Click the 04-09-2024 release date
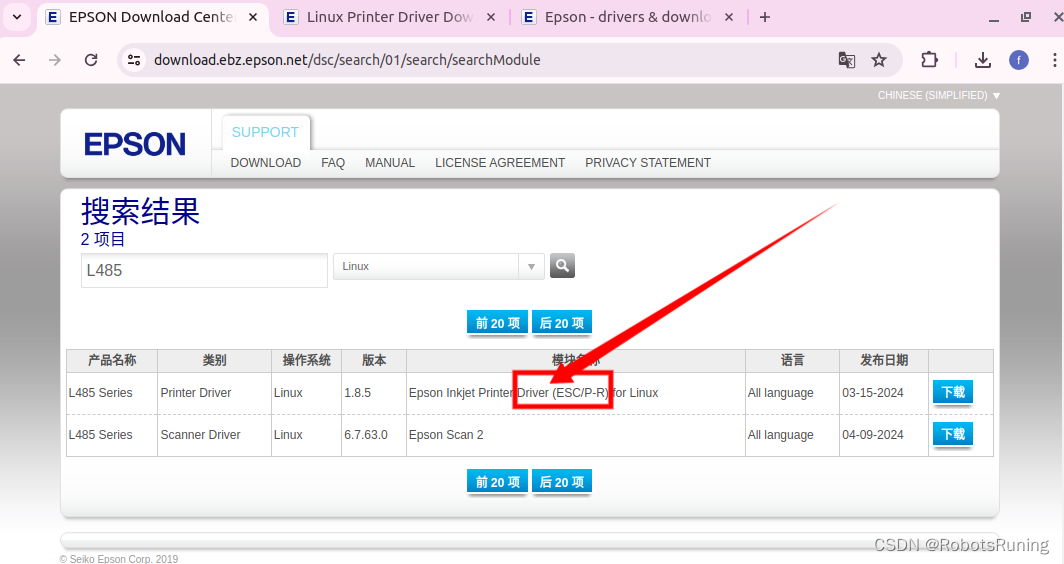The height and width of the screenshot is (564, 1064). click(873, 434)
